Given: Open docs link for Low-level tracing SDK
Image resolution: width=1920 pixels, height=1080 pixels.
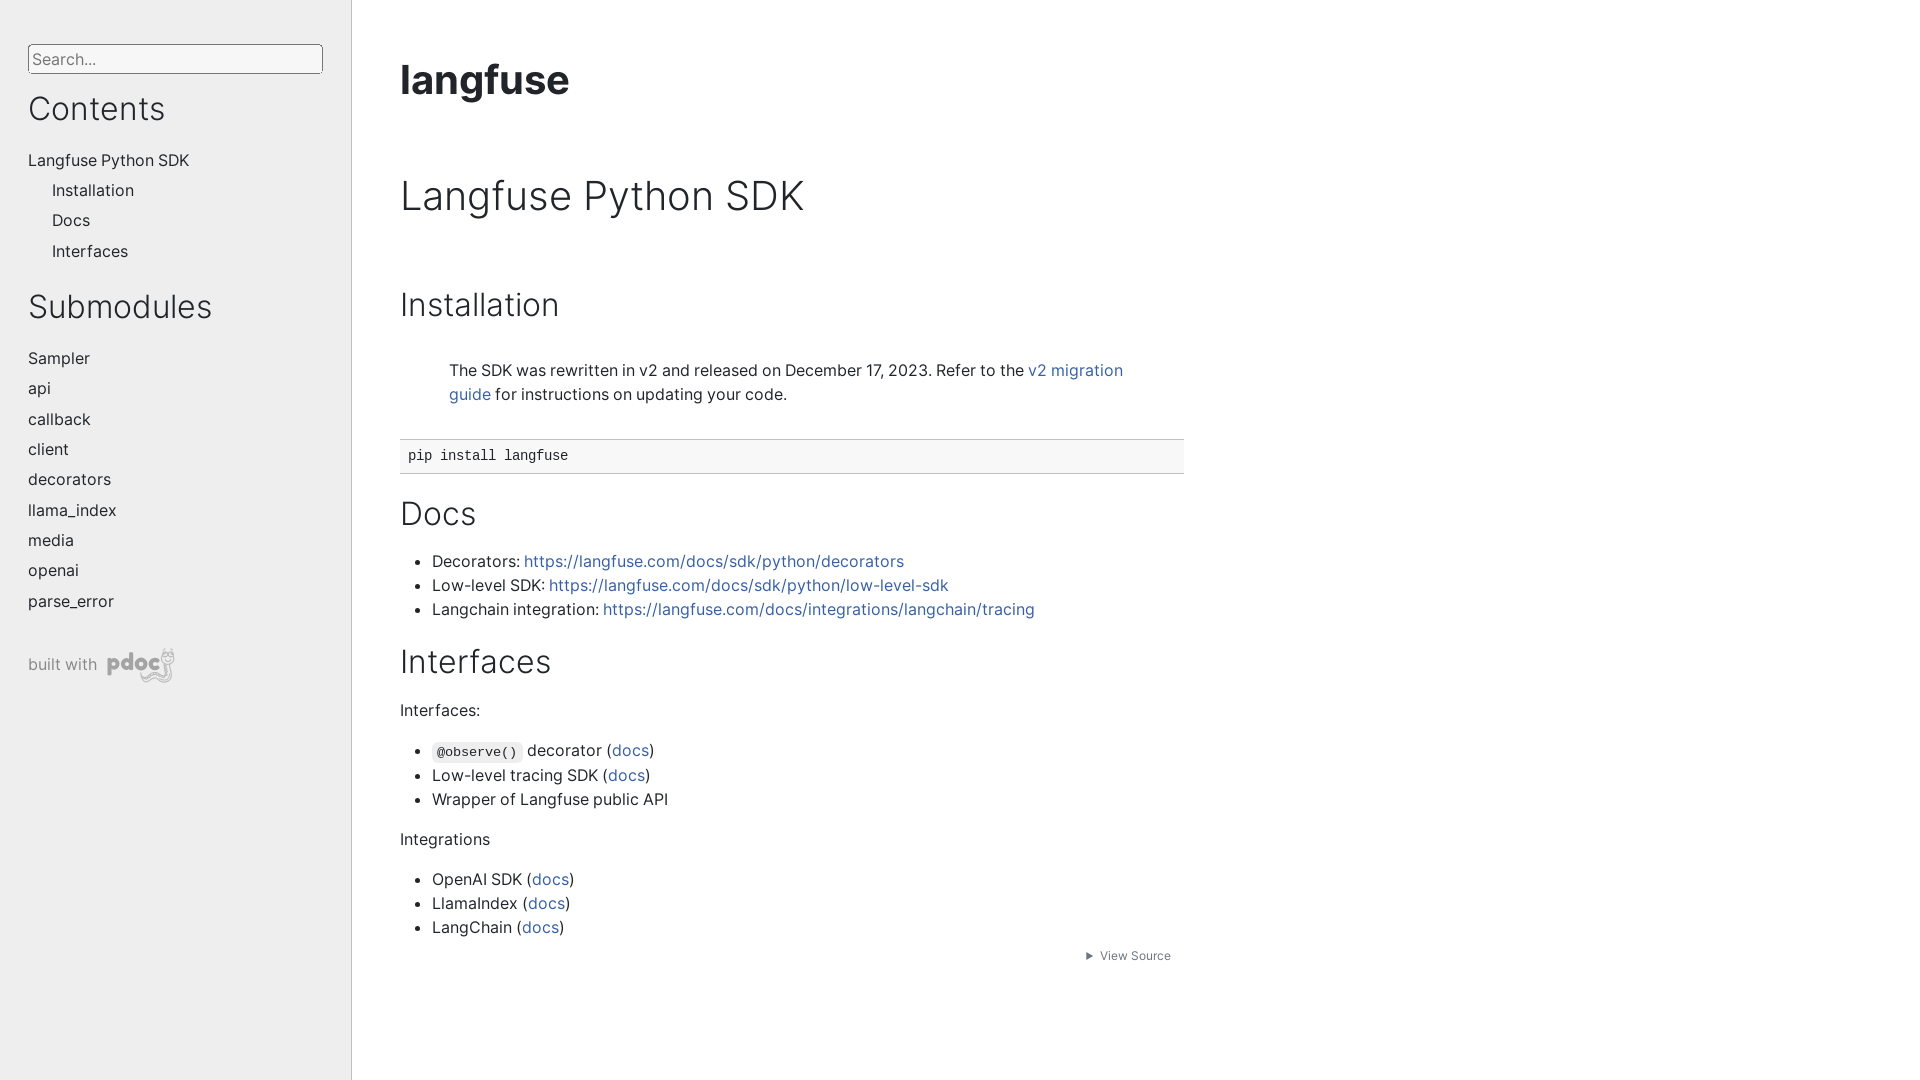Looking at the screenshot, I should [626, 775].
